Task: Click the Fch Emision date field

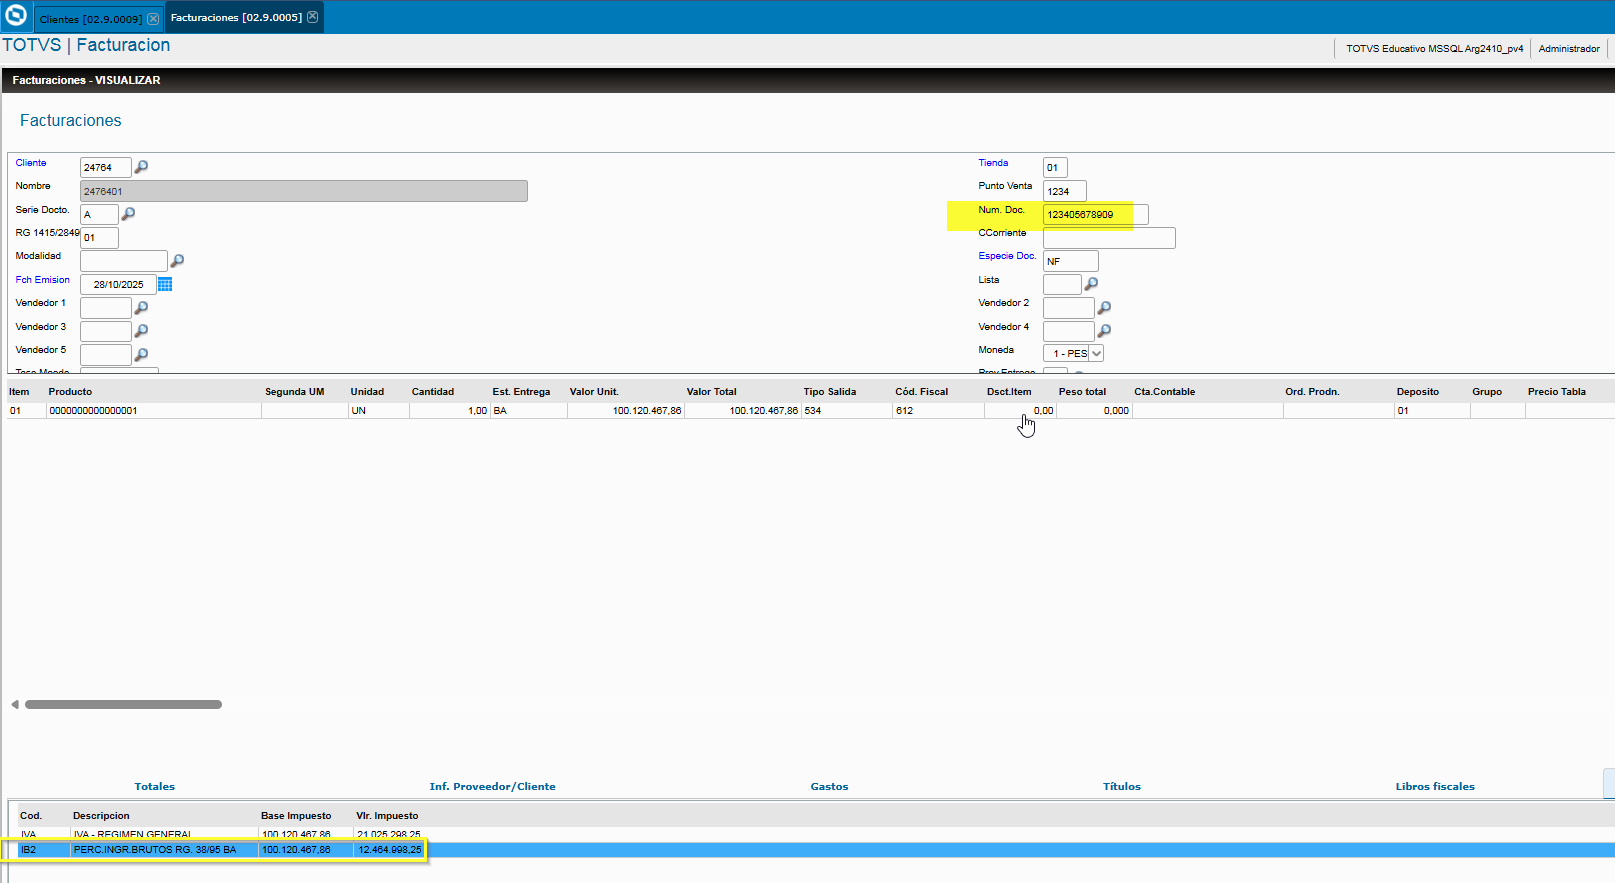Action: [118, 285]
